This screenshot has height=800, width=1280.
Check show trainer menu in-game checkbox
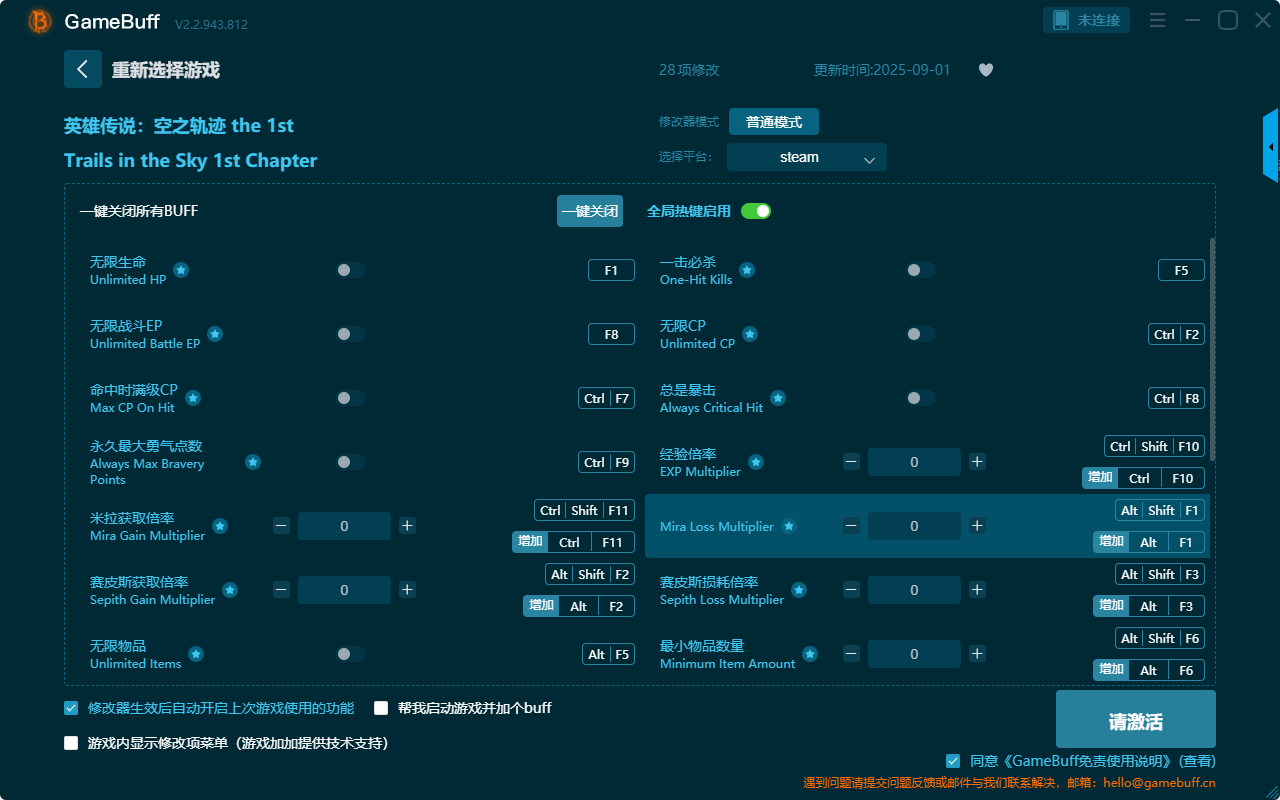pyautogui.click(x=71, y=743)
